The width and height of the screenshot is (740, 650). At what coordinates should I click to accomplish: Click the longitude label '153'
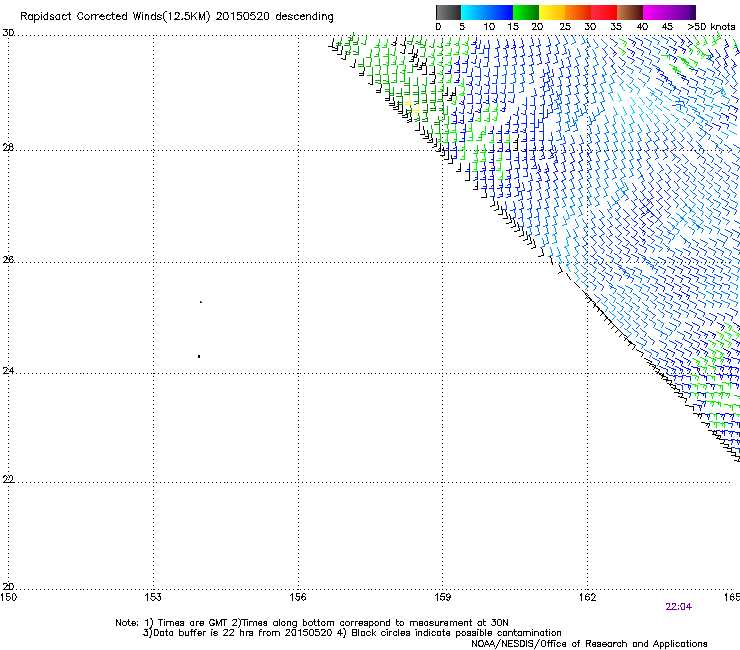point(153,597)
